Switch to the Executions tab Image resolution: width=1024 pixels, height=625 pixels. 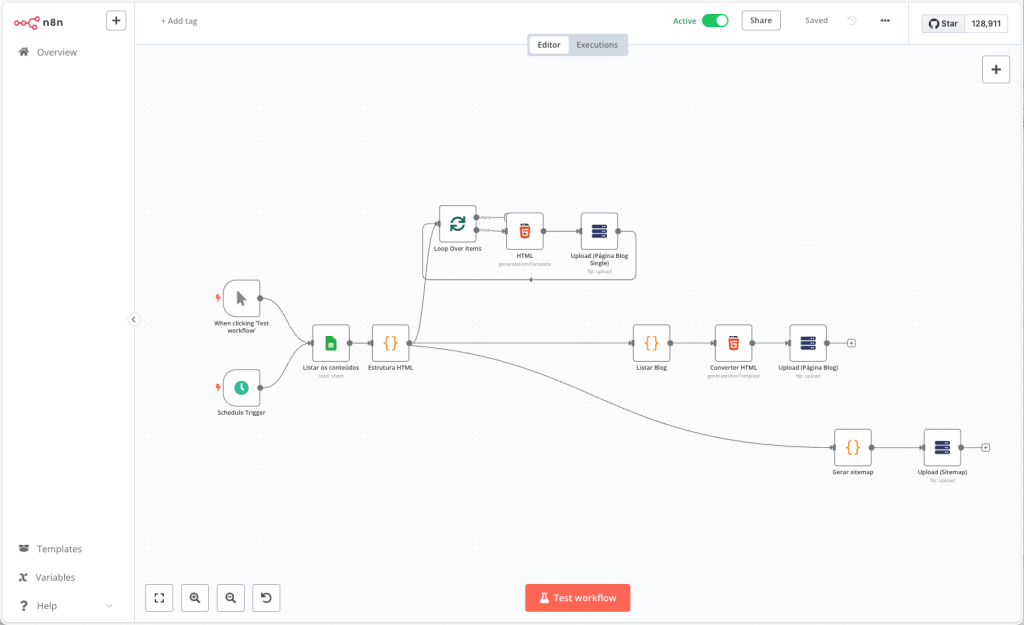point(597,45)
